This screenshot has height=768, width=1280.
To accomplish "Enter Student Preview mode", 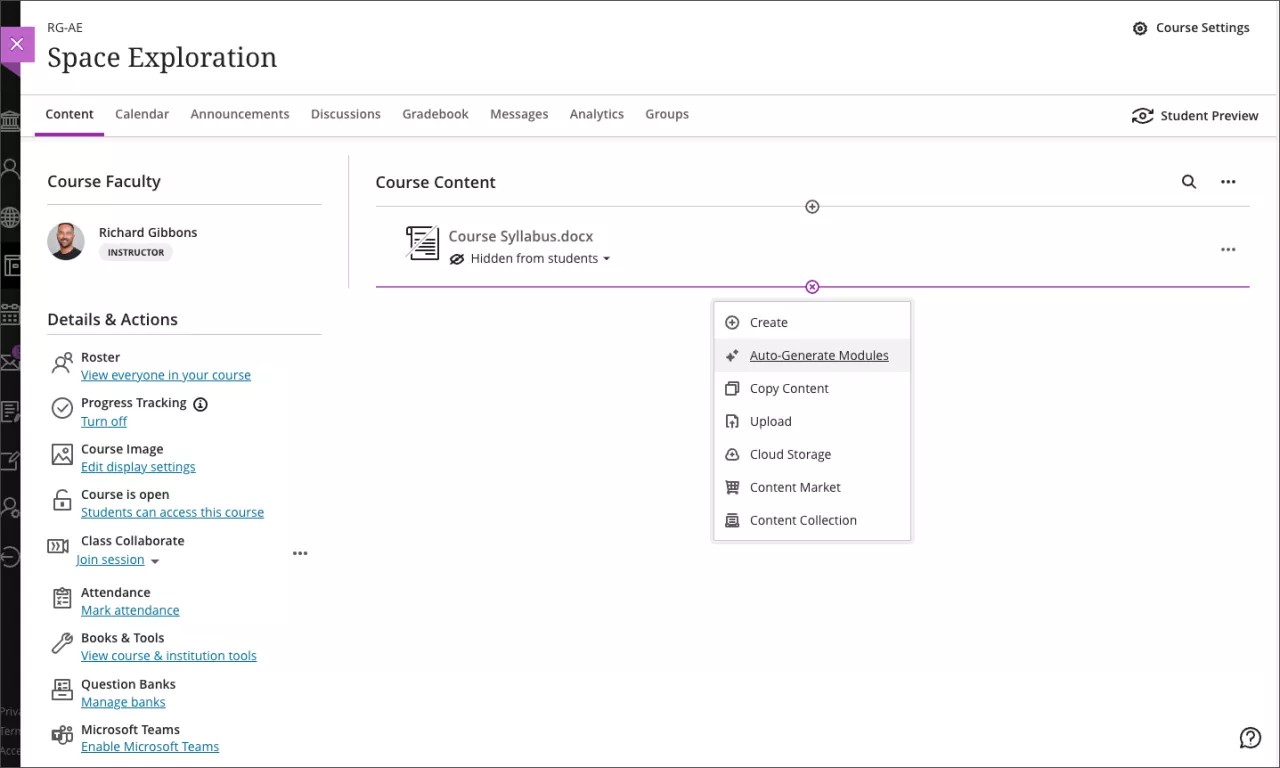I will click(1195, 115).
